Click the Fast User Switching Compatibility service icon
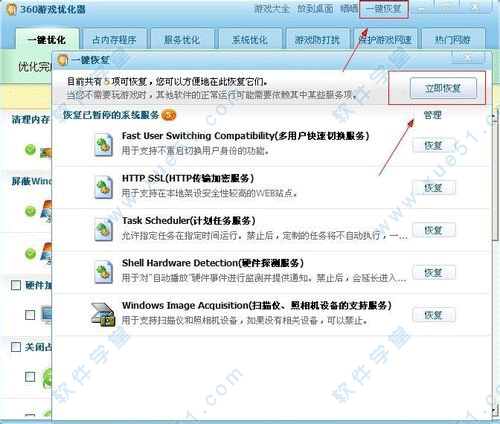 click(x=103, y=145)
